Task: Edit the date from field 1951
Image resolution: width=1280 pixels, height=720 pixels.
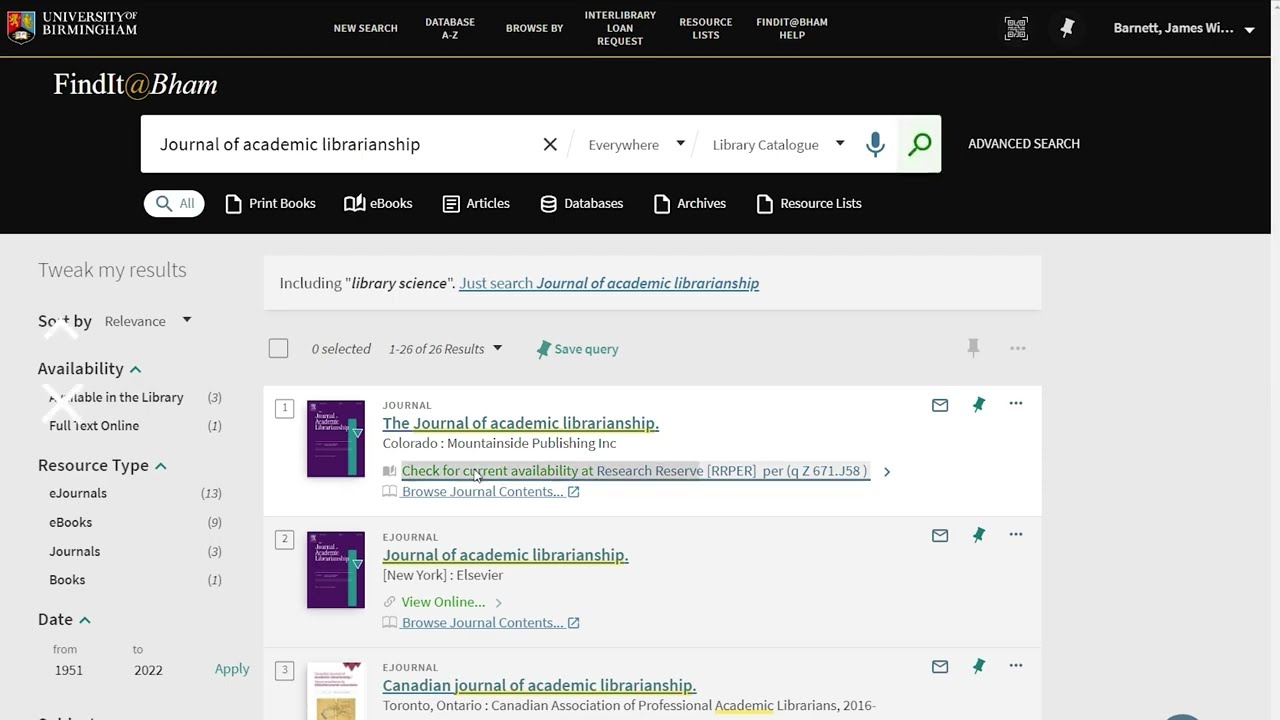Action: pyautogui.click(x=69, y=670)
